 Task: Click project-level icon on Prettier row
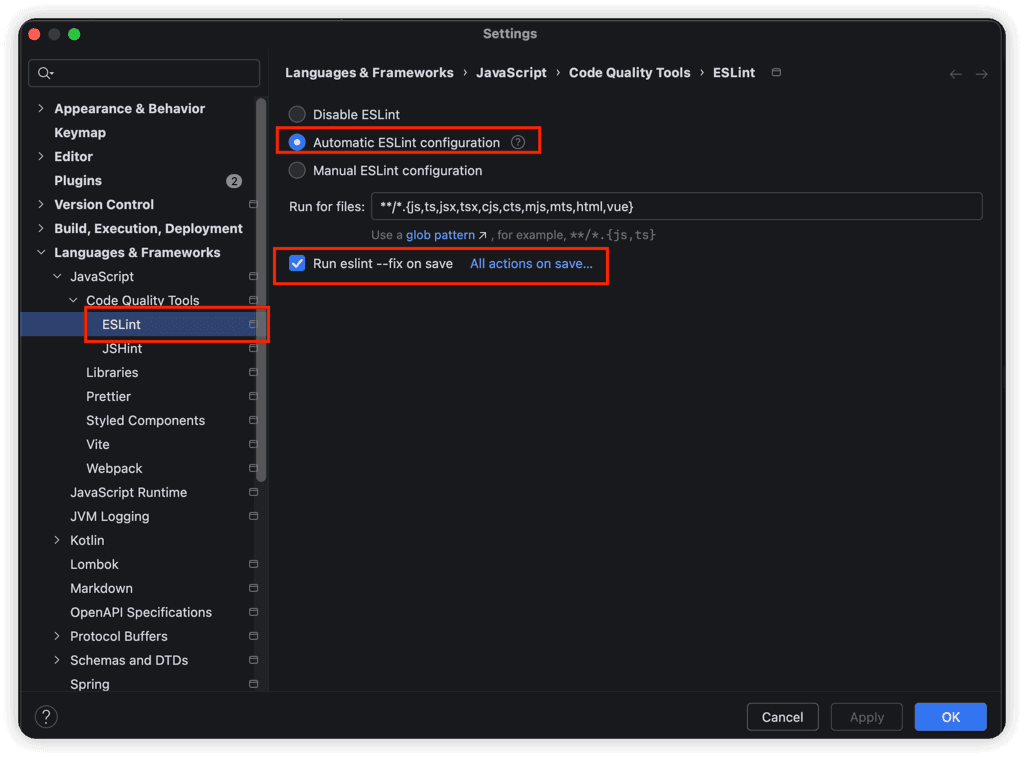(x=253, y=396)
